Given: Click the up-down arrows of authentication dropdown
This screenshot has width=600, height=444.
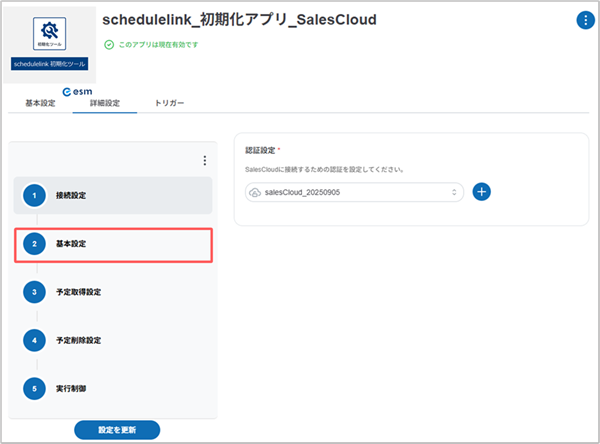Looking at the screenshot, I should coord(453,191).
